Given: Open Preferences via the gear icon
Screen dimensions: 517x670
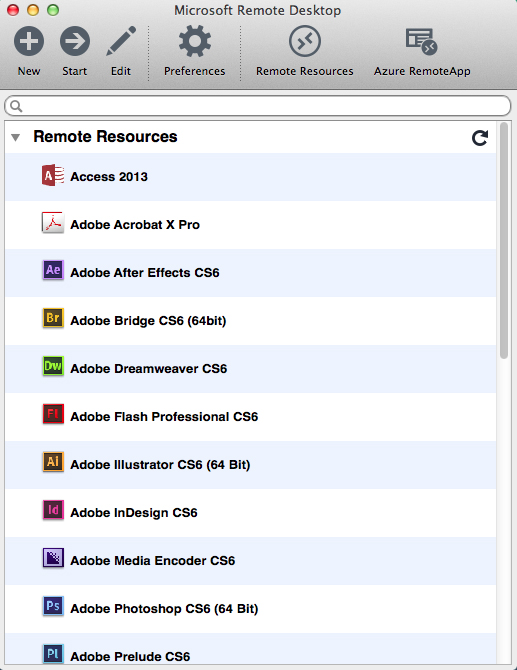Looking at the screenshot, I should pyautogui.click(x=194, y=41).
